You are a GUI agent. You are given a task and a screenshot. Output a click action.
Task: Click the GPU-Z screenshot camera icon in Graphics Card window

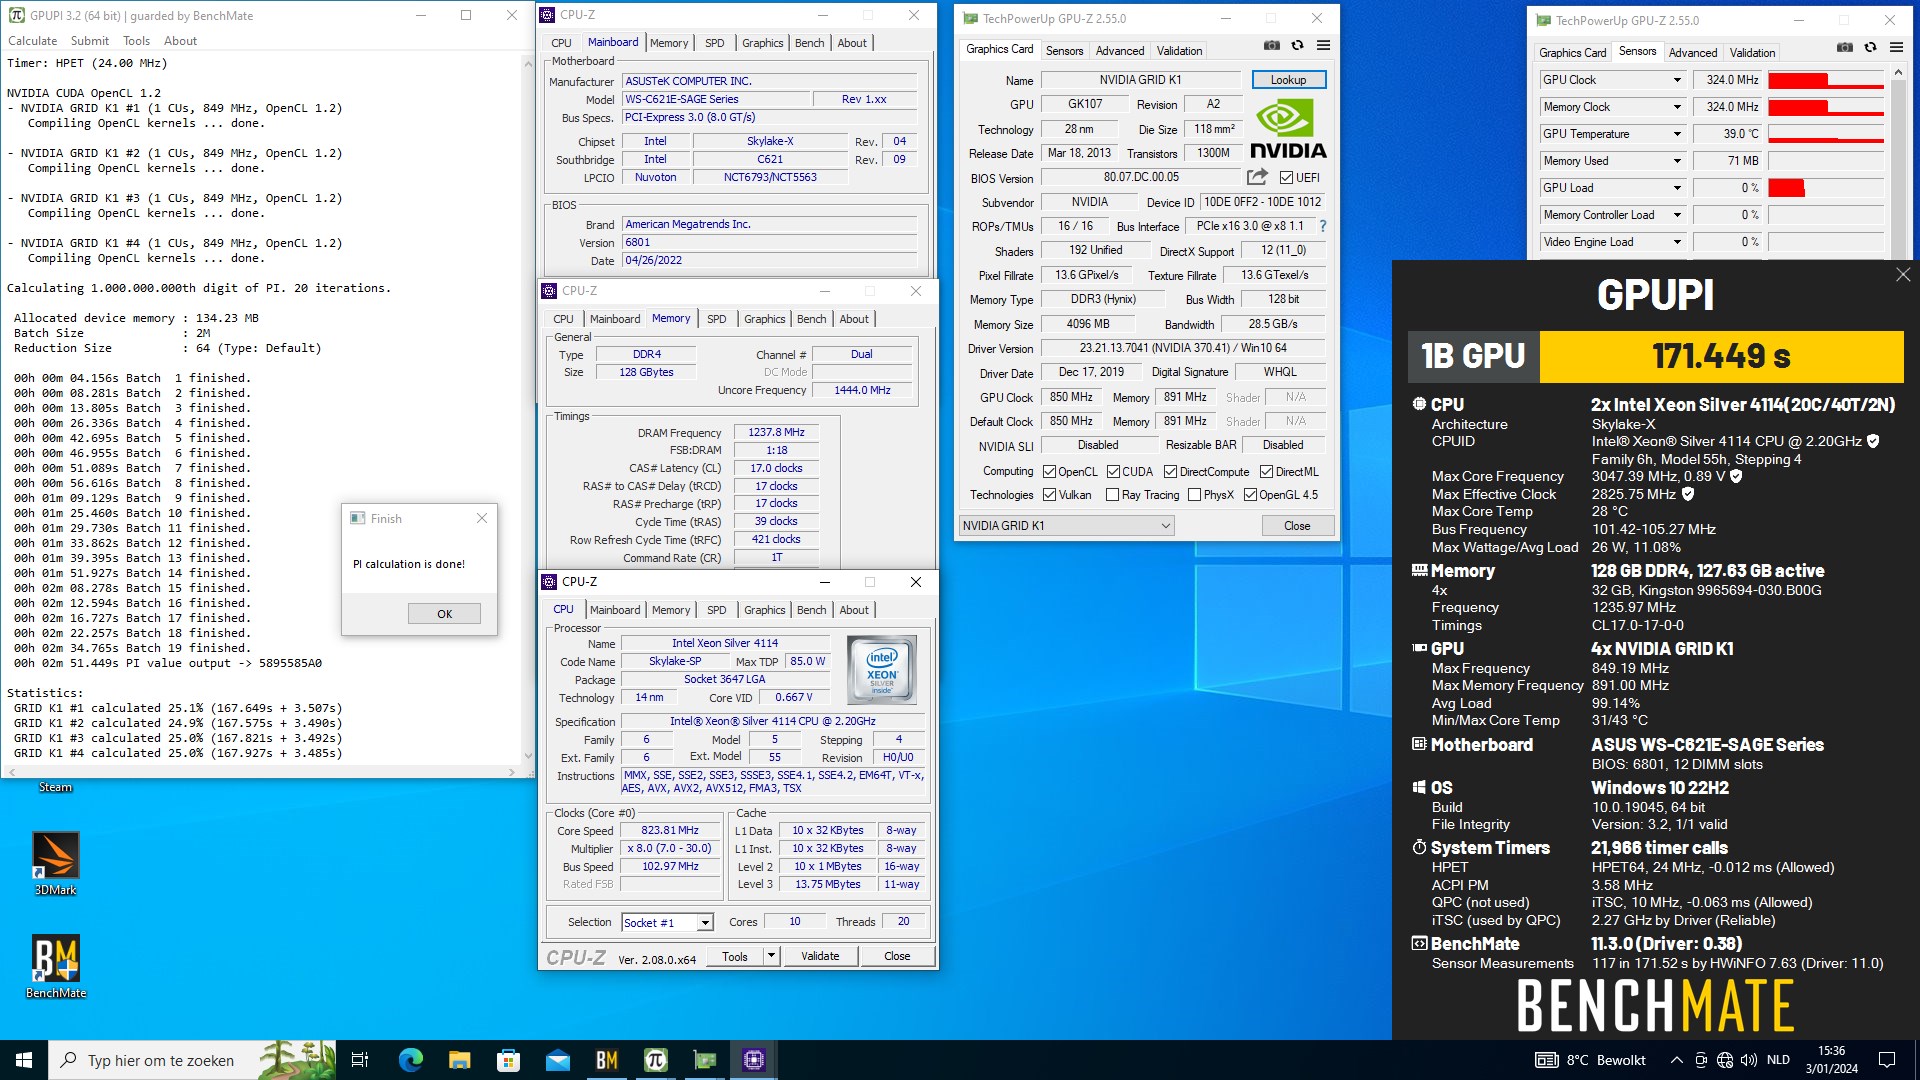(x=1271, y=46)
